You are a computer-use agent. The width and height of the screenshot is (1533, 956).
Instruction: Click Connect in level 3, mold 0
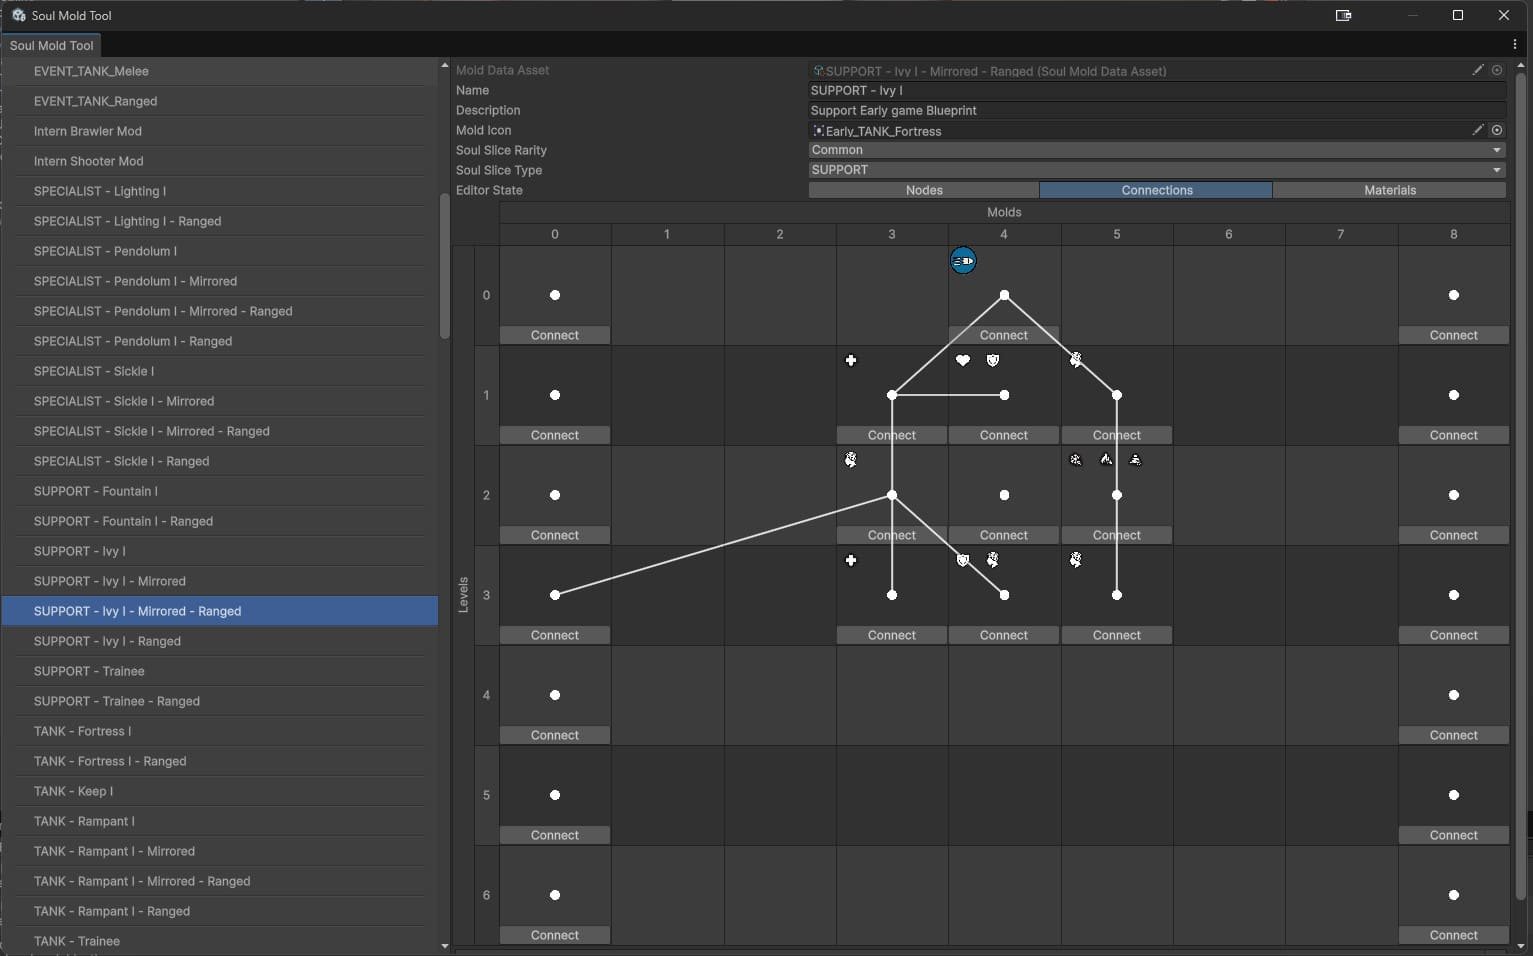555,635
